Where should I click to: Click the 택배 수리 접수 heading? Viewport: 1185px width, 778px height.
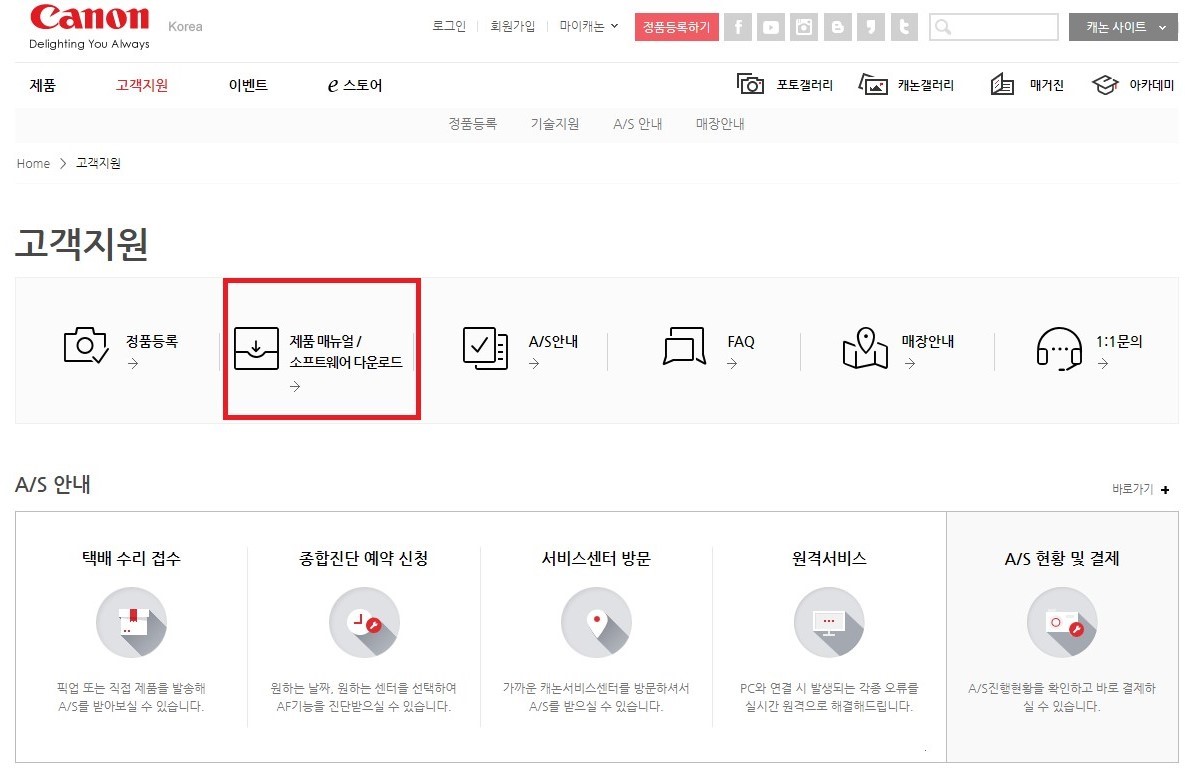(131, 558)
